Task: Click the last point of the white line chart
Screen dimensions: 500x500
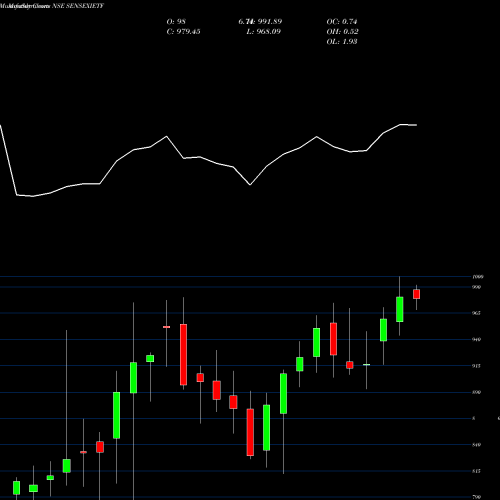Action: pyautogui.click(x=416, y=125)
